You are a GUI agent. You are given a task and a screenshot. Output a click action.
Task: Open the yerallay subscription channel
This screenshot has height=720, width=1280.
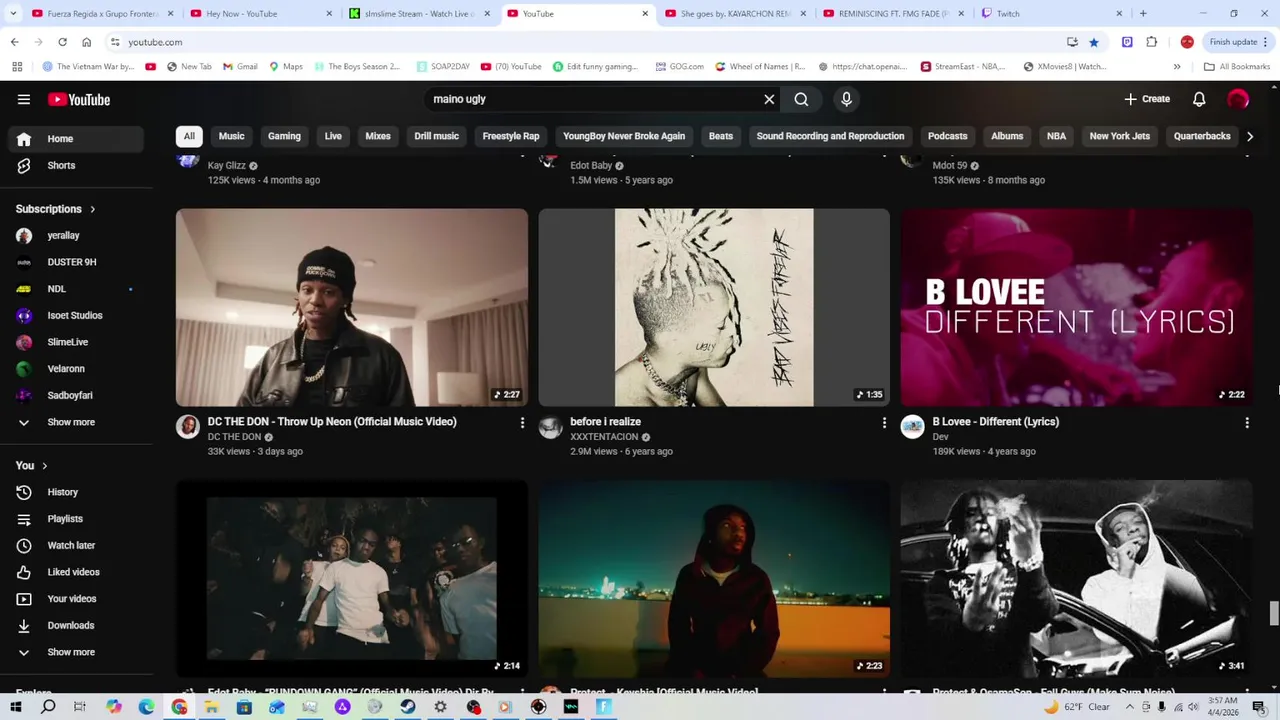[x=76, y=236]
